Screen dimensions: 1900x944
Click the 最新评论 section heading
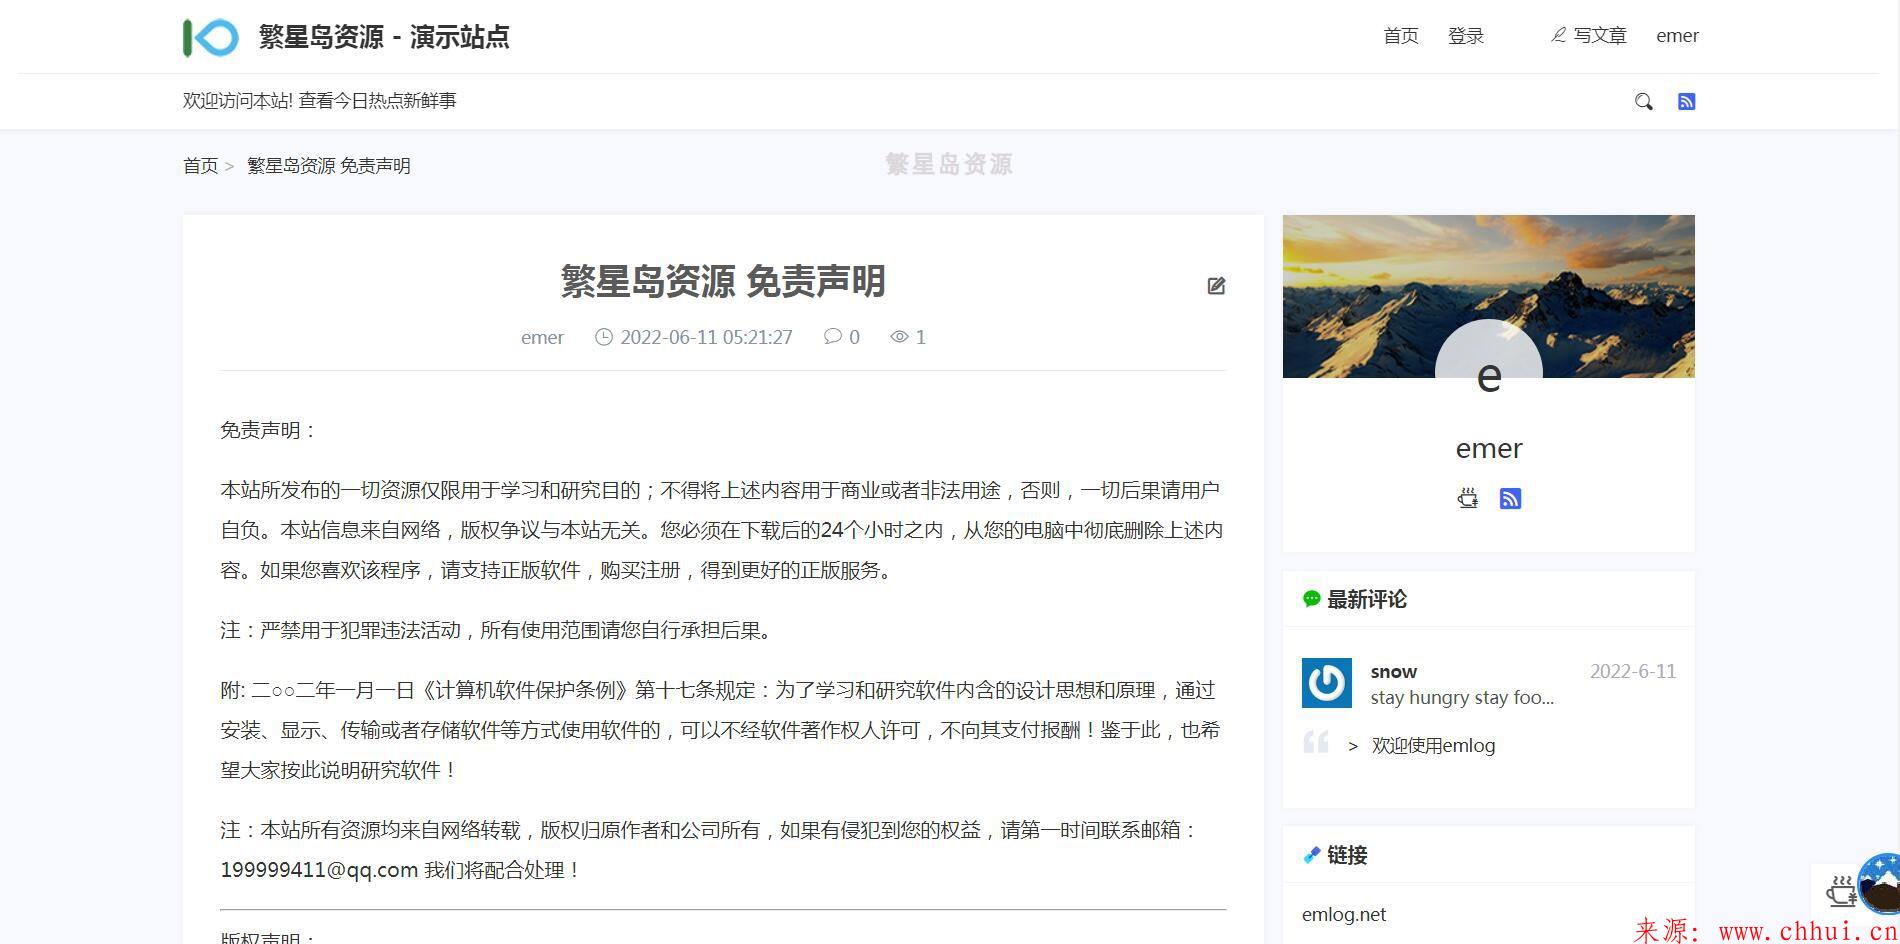1366,599
